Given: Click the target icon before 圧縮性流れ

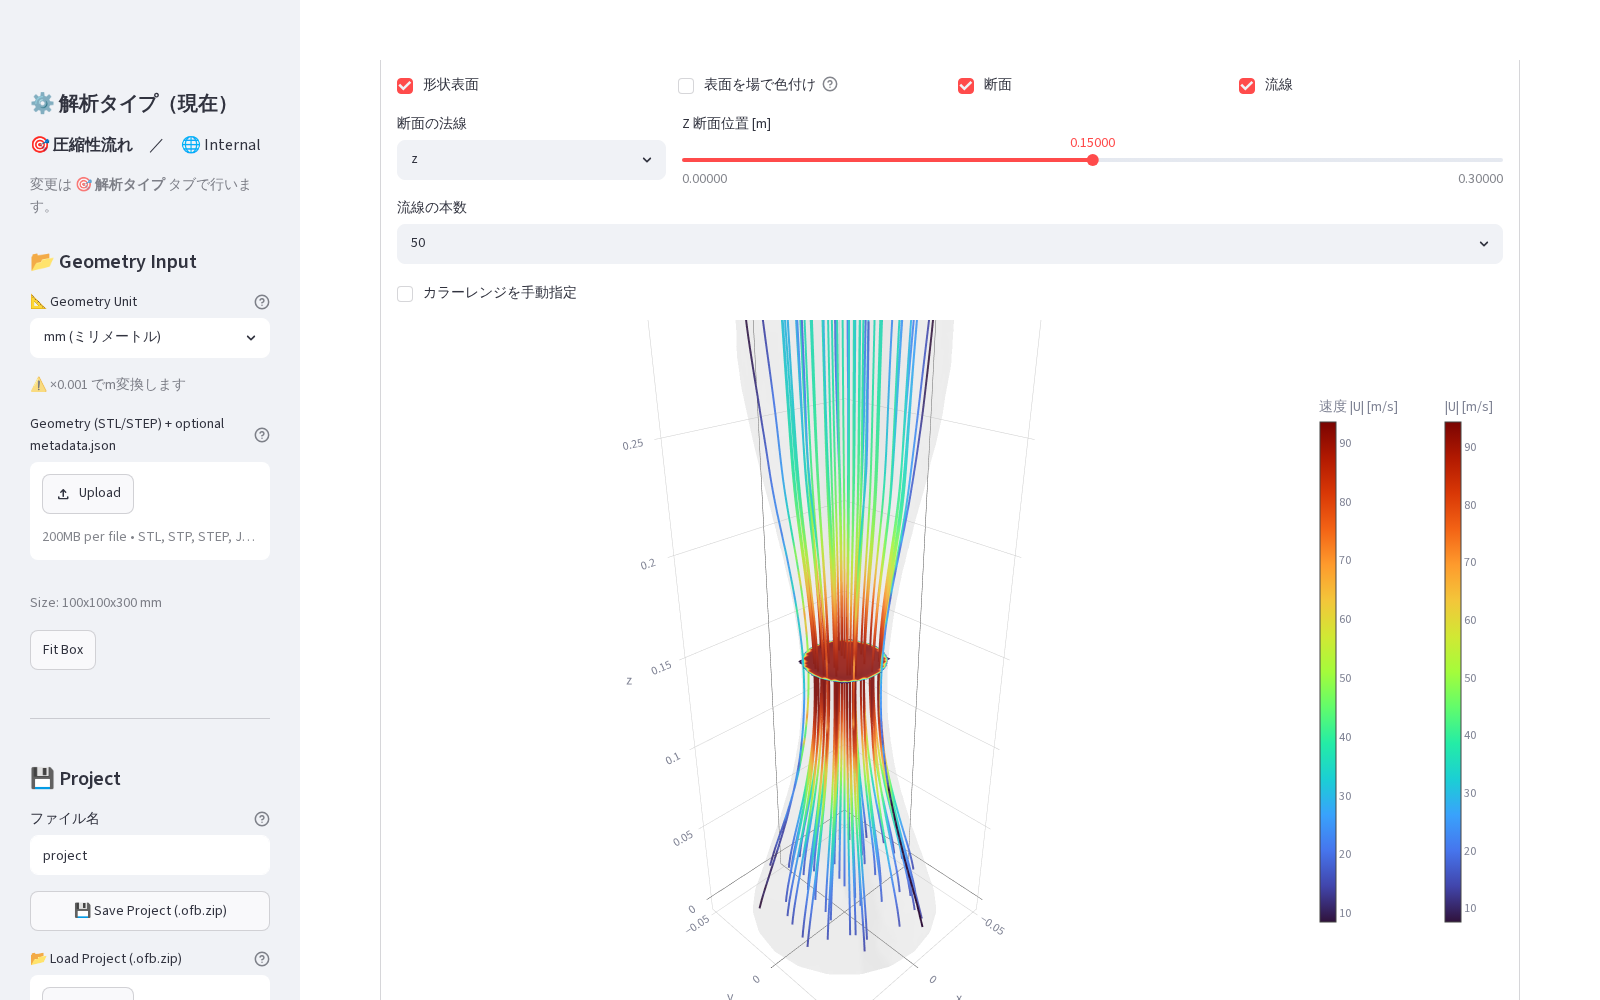Looking at the screenshot, I should (x=40, y=145).
